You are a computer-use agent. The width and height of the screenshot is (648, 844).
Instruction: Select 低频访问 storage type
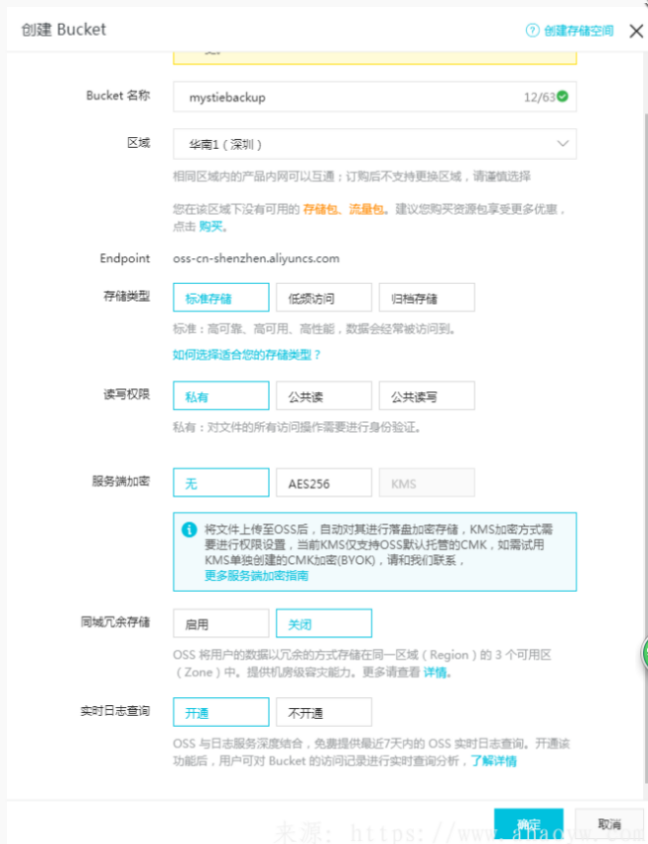pos(324,298)
